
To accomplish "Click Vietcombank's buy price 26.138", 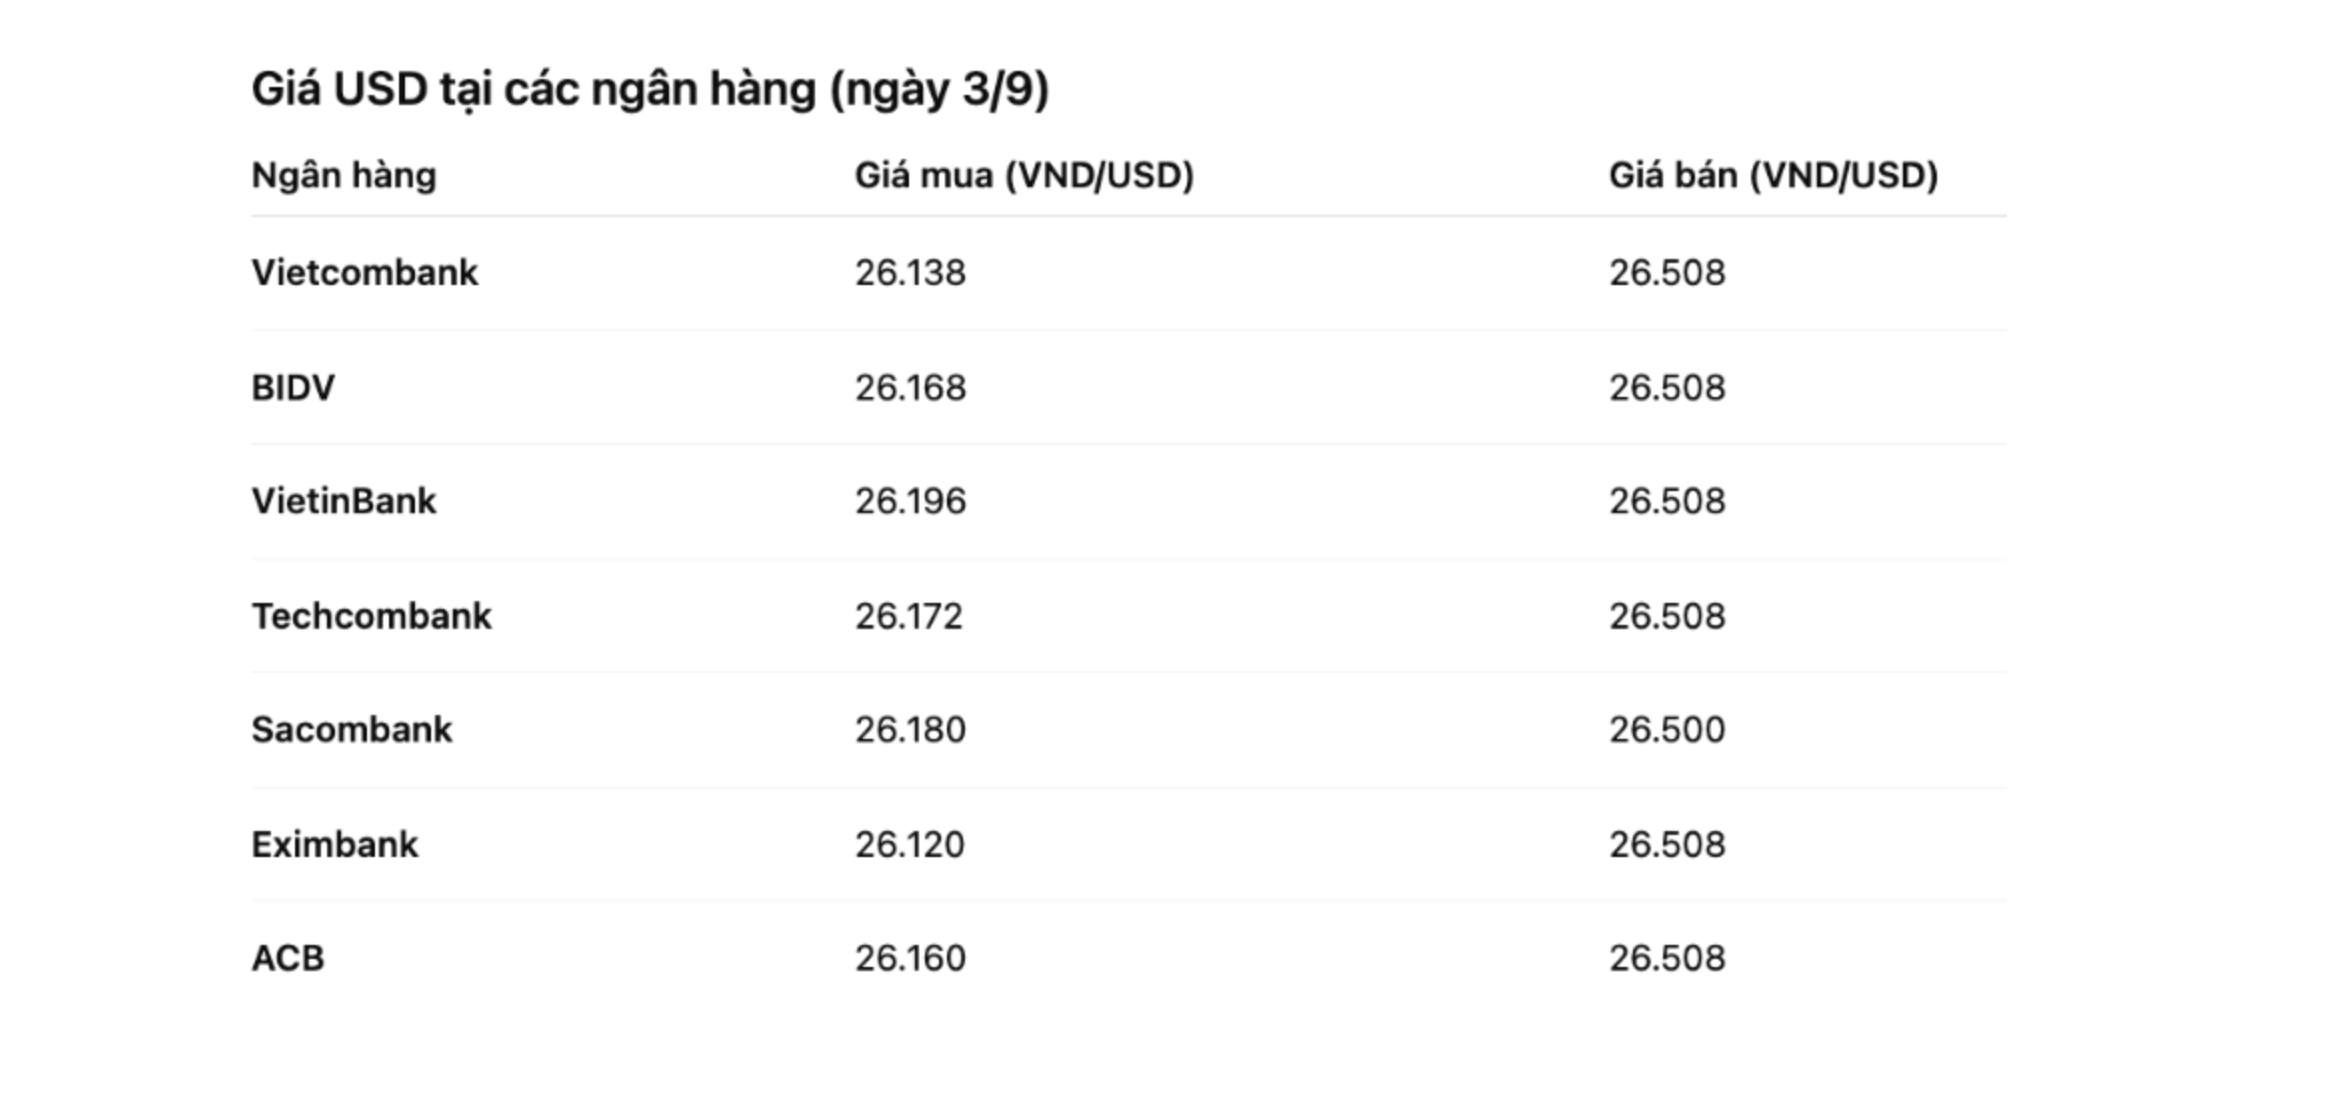I will point(910,273).
